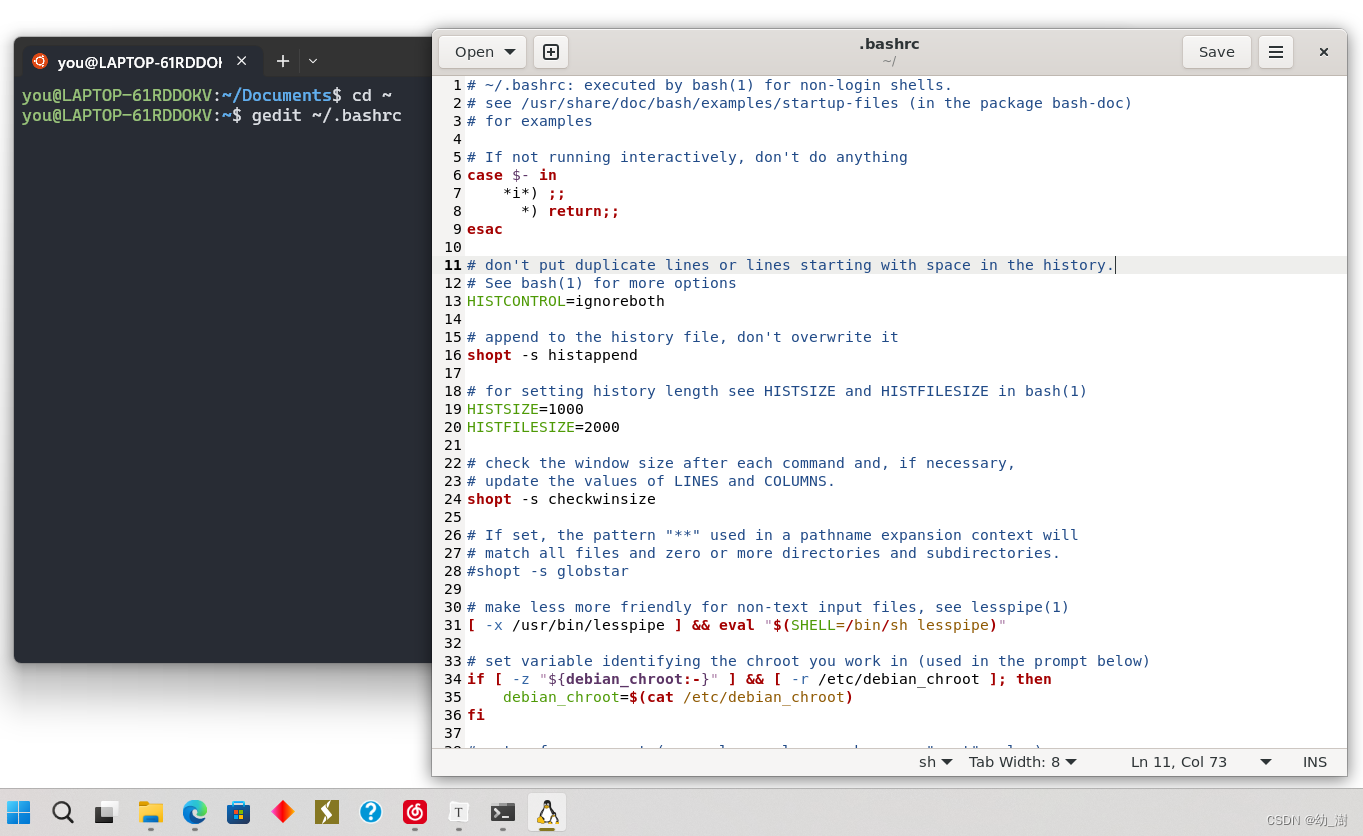The height and width of the screenshot is (836, 1363).
Task: Close the you@LAPTOP terminal tab
Action: click(x=241, y=61)
